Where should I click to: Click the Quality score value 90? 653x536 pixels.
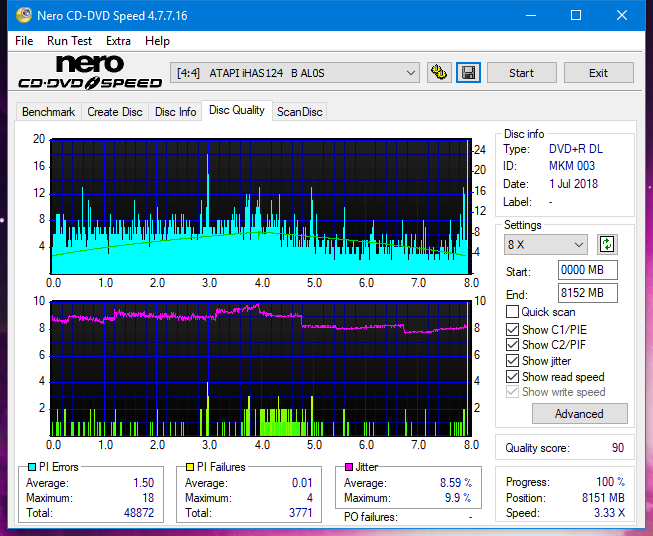[618, 448]
